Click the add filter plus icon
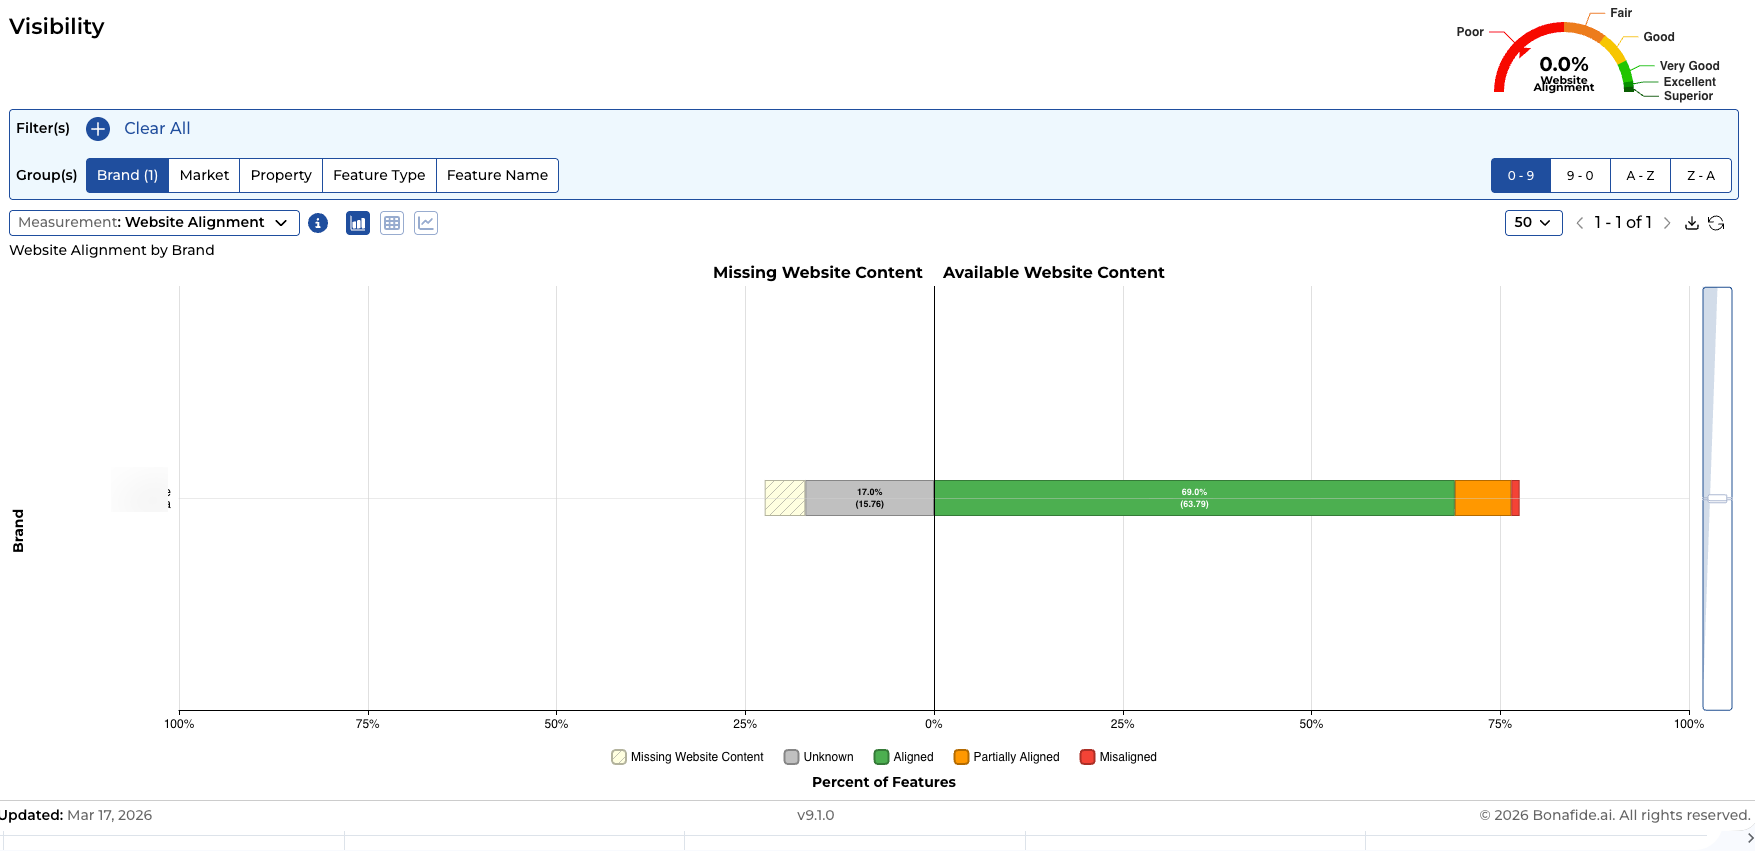This screenshot has height=851, width=1755. (98, 129)
